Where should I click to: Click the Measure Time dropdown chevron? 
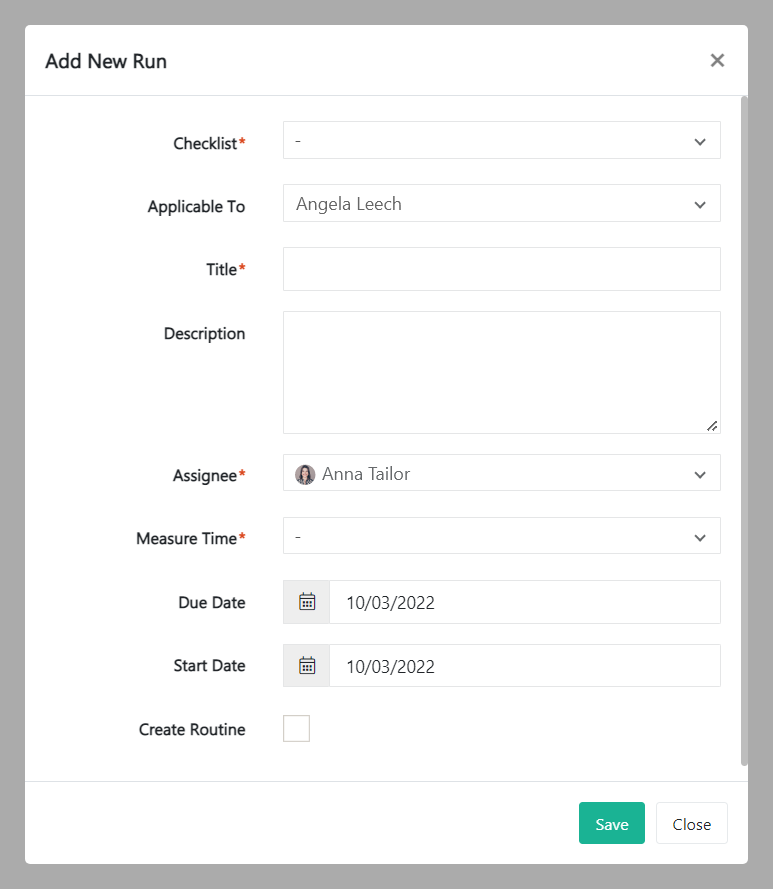click(700, 536)
